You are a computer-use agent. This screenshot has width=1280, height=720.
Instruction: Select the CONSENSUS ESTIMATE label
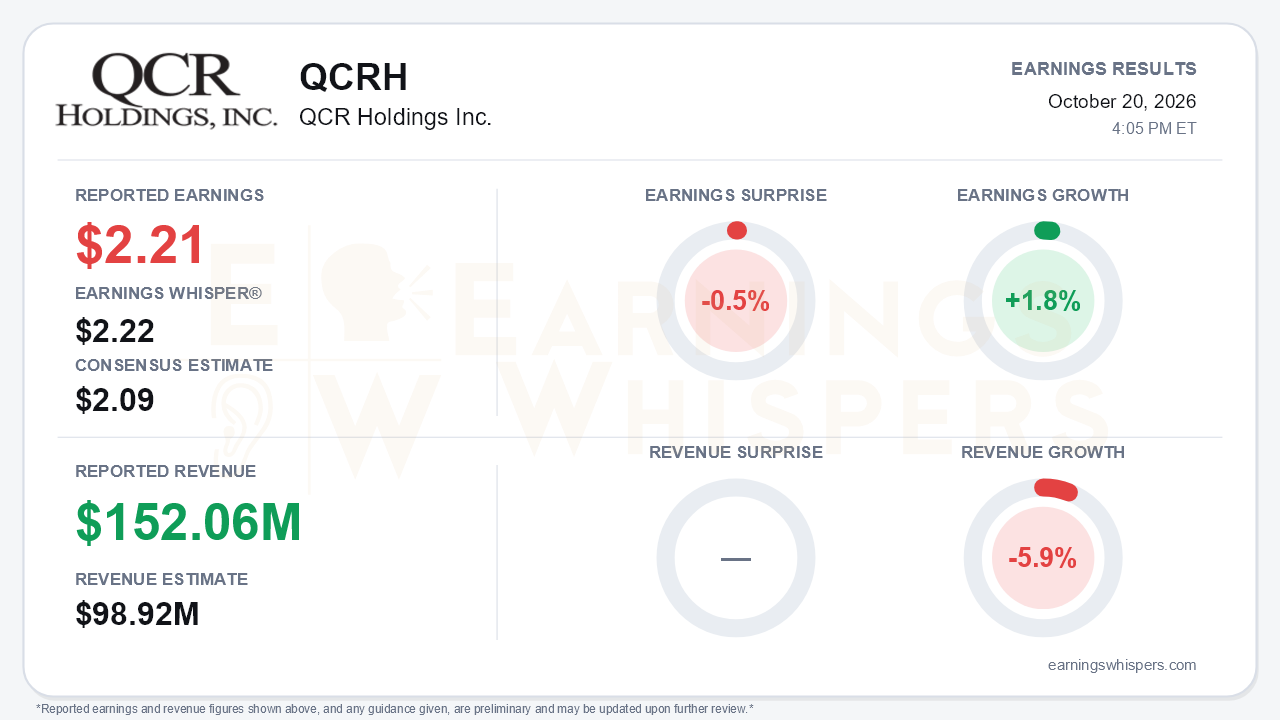pyautogui.click(x=174, y=365)
